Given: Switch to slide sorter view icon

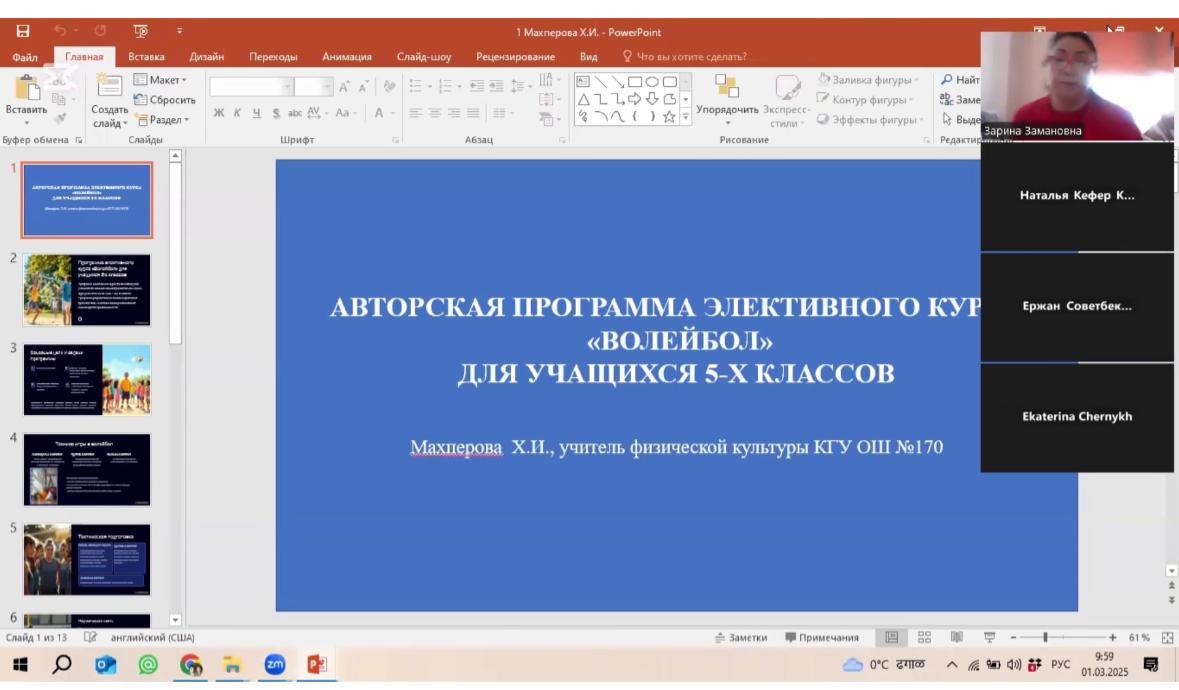Looking at the screenshot, I should (x=924, y=638).
